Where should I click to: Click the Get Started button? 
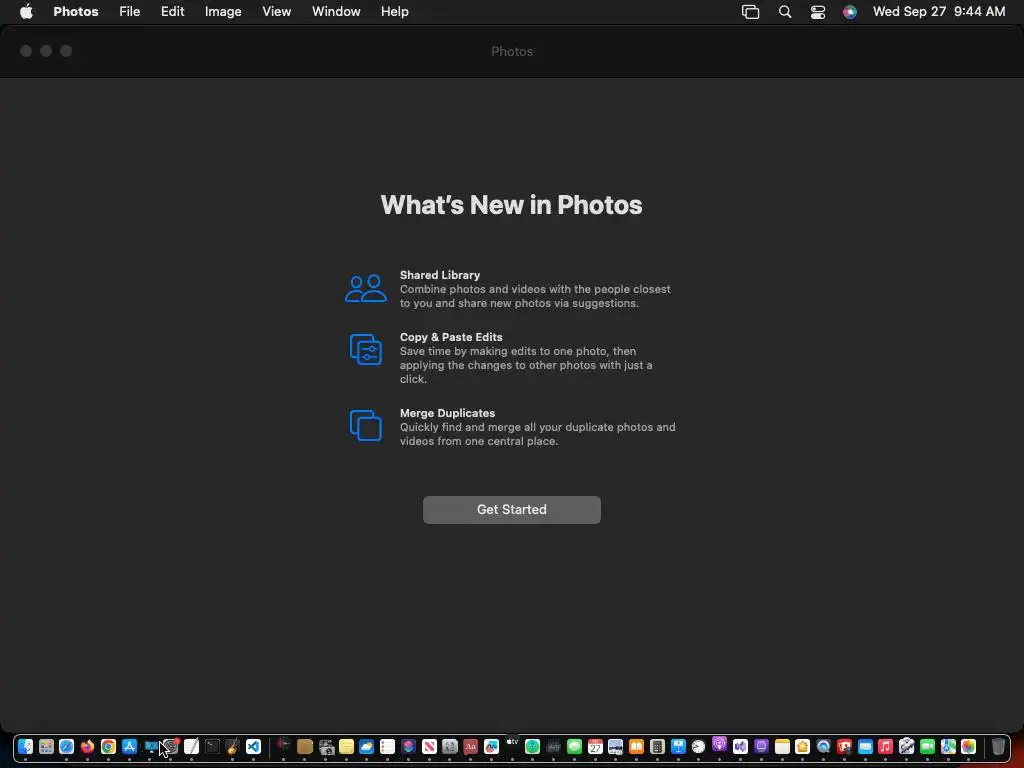pos(511,509)
